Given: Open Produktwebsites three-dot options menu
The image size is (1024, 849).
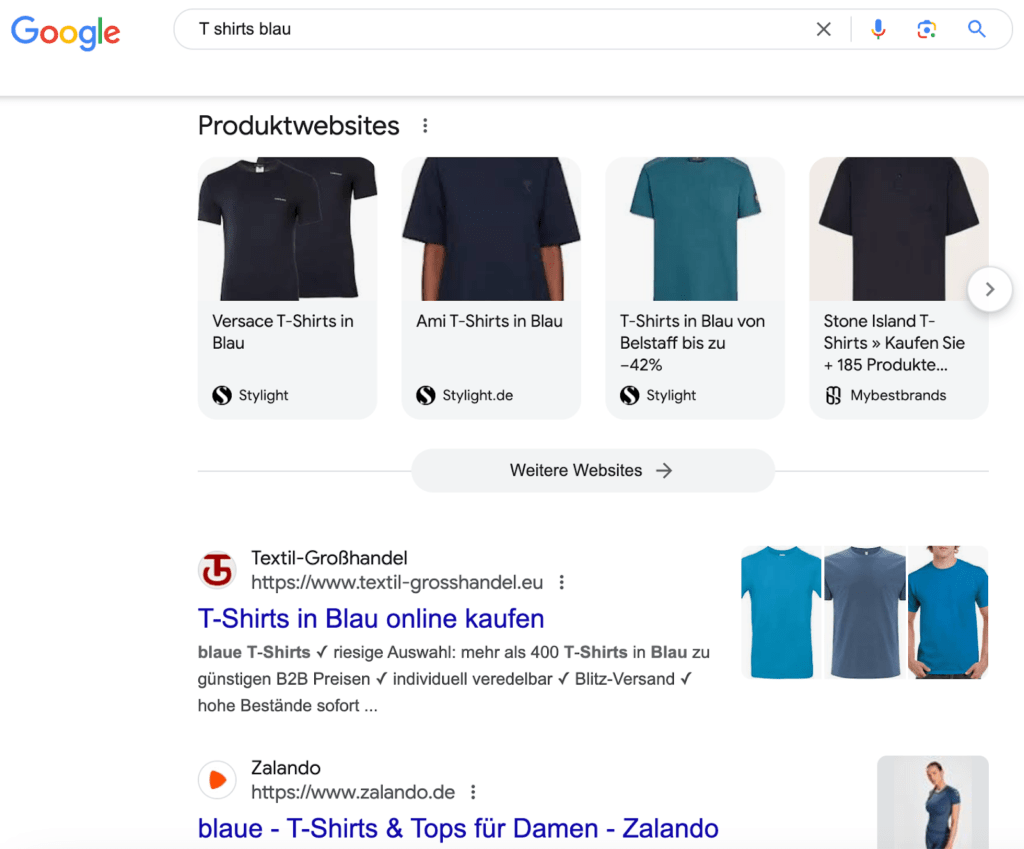Looking at the screenshot, I should point(425,126).
